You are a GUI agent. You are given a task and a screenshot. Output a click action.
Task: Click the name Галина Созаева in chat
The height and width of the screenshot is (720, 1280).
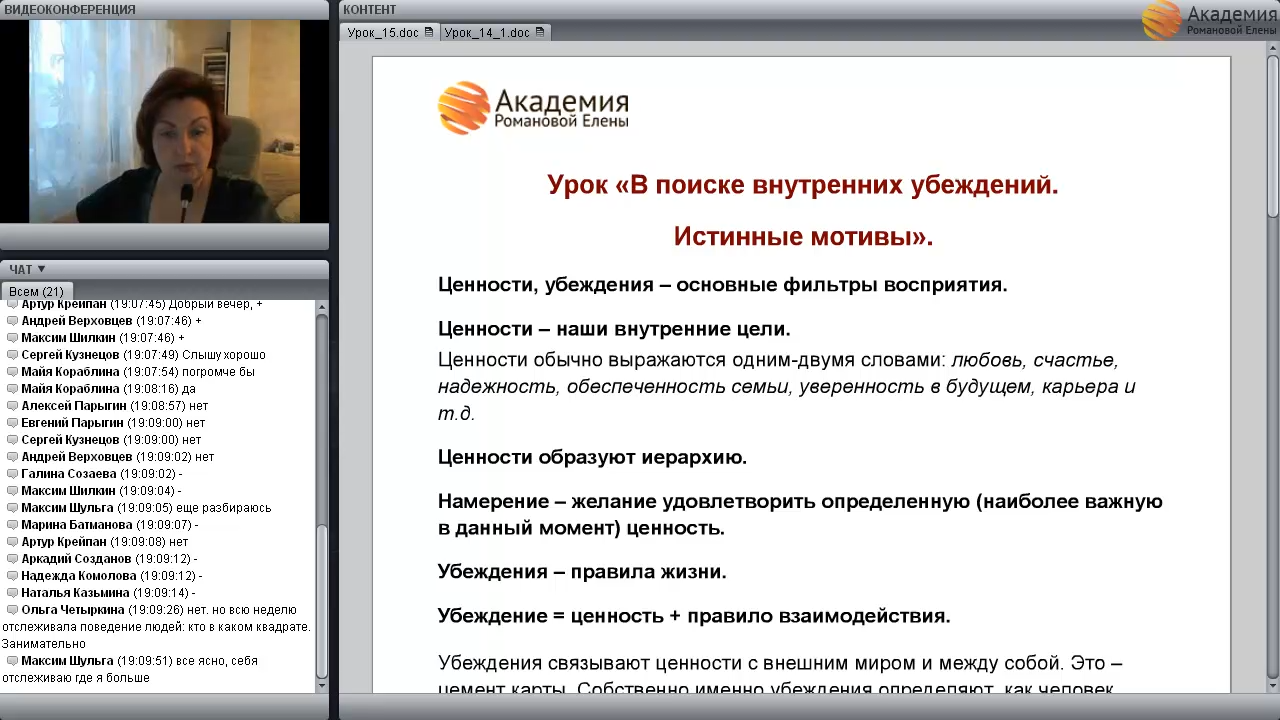click(x=69, y=474)
